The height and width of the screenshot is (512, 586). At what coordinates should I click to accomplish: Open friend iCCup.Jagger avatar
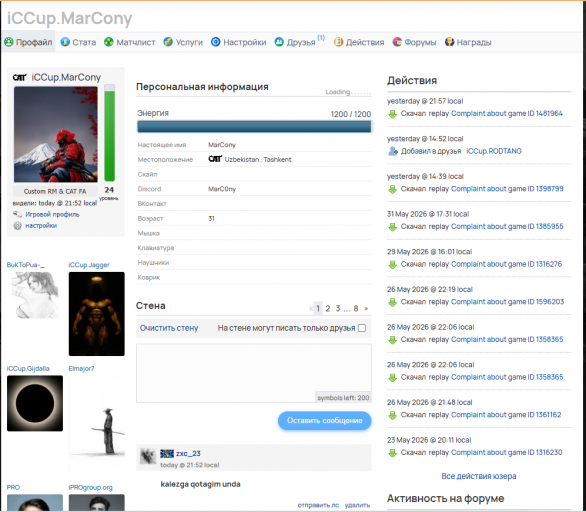(x=96, y=314)
